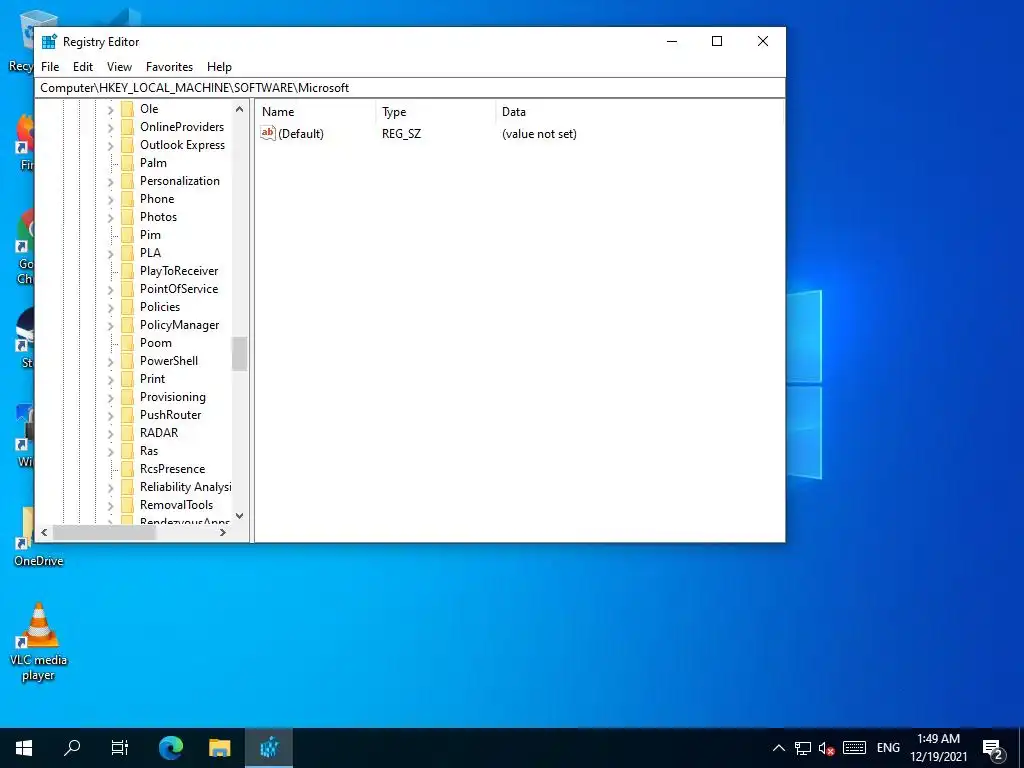Select the Phone folder icon

pyautogui.click(x=127, y=199)
